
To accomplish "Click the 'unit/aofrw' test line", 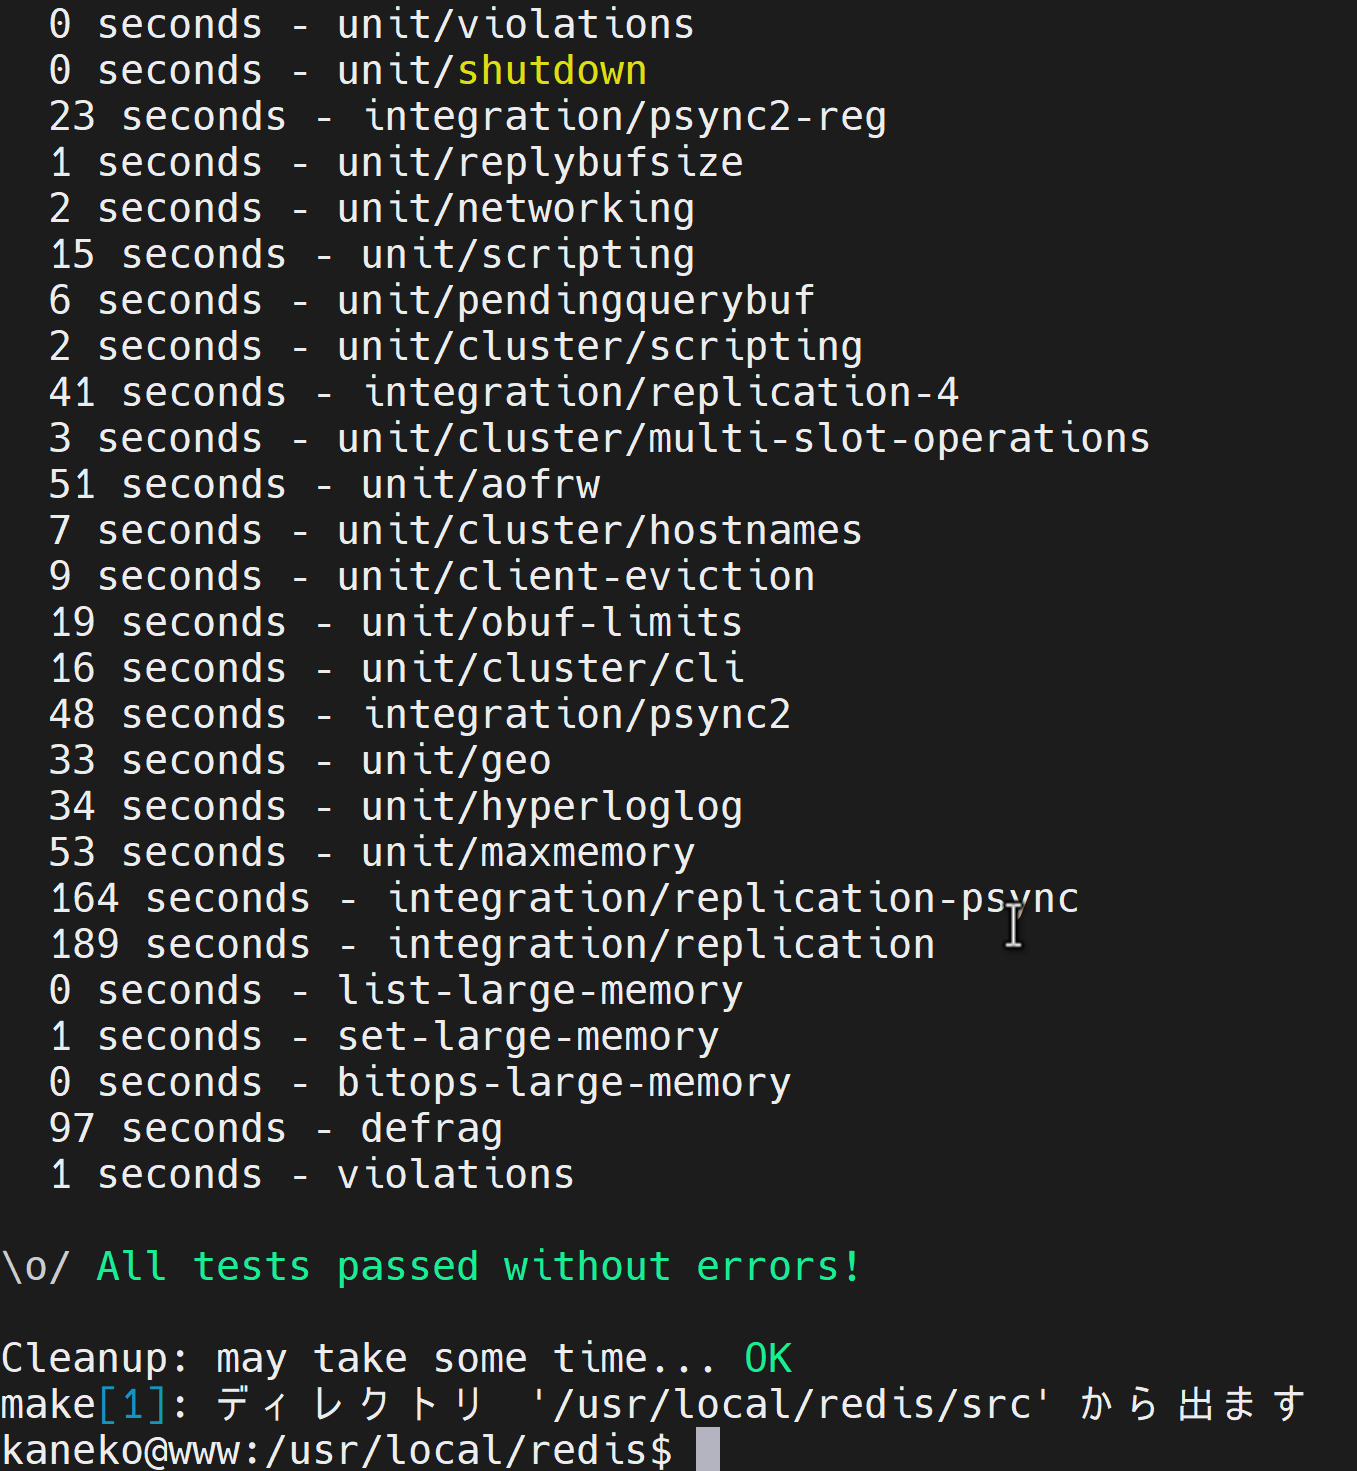I will [325, 485].
